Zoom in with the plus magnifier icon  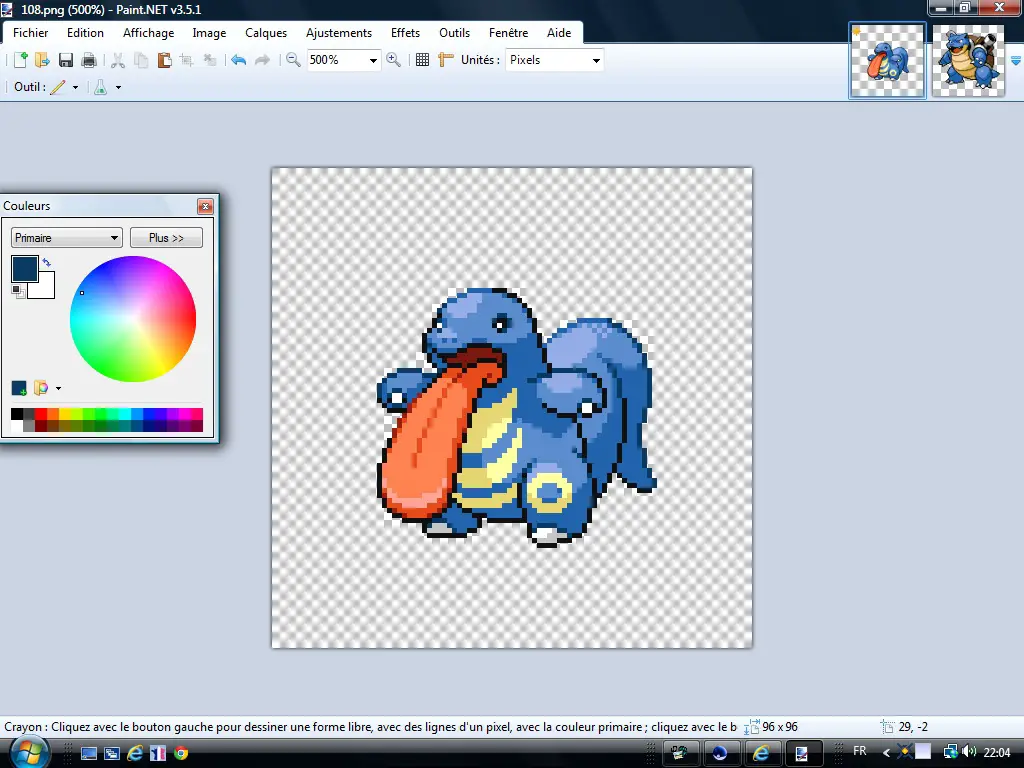coord(393,60)
